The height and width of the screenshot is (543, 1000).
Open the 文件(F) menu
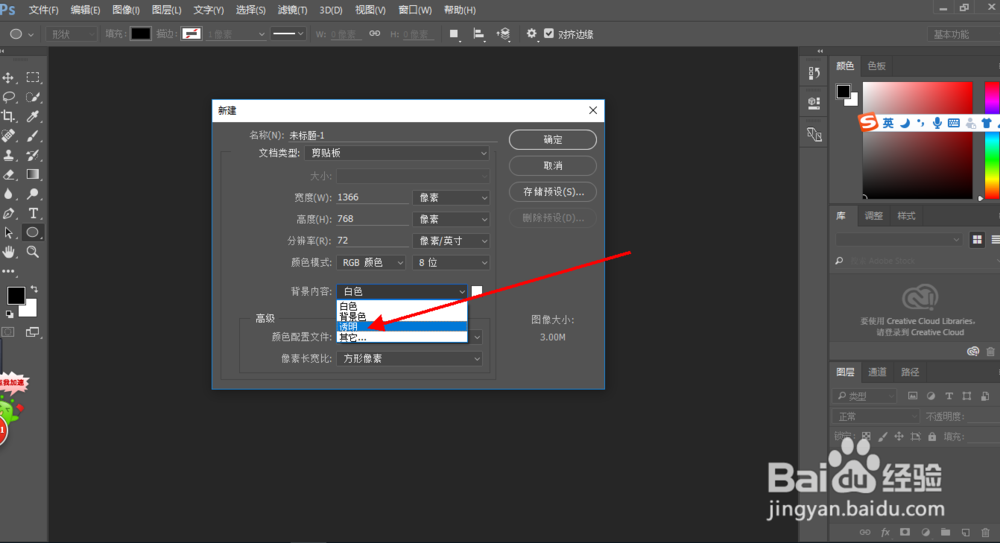click(43, 10)
